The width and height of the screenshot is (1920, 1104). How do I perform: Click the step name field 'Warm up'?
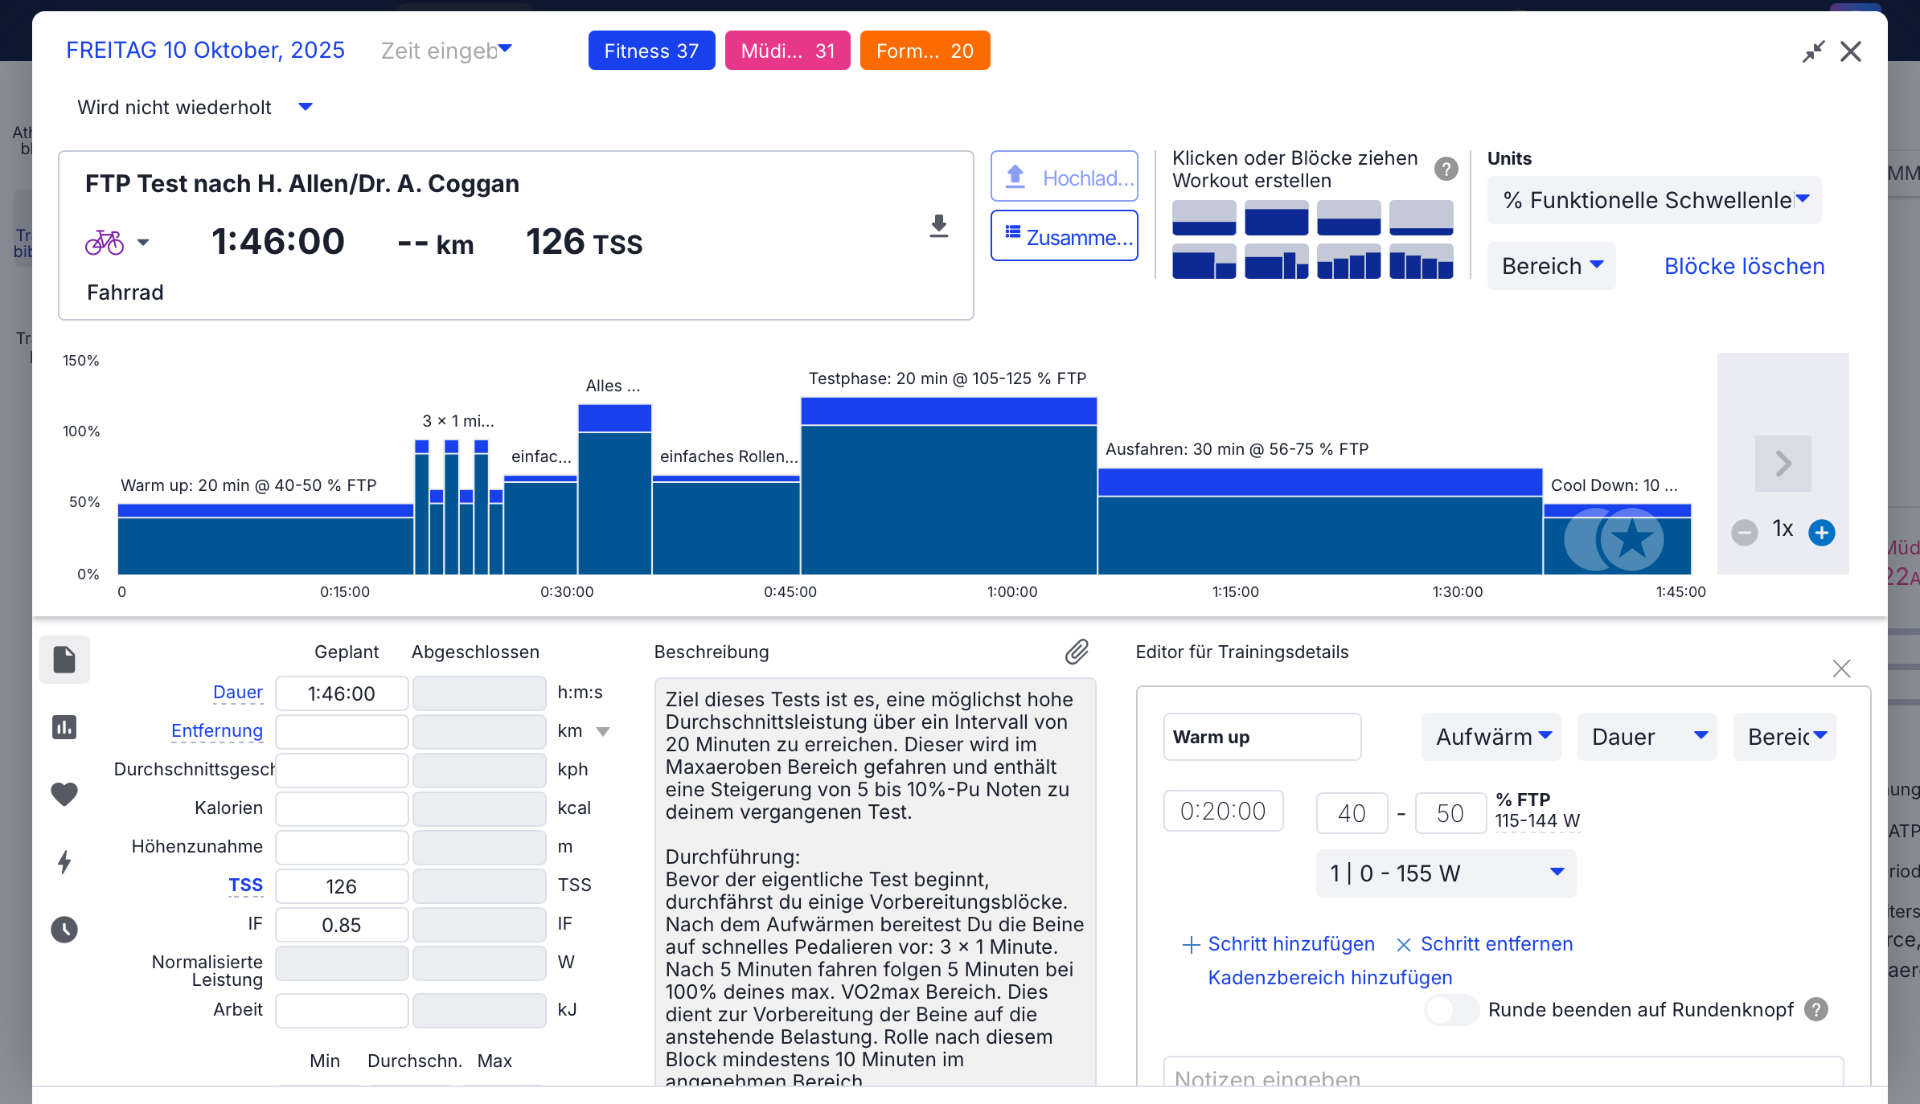[x=1261, y=737]
